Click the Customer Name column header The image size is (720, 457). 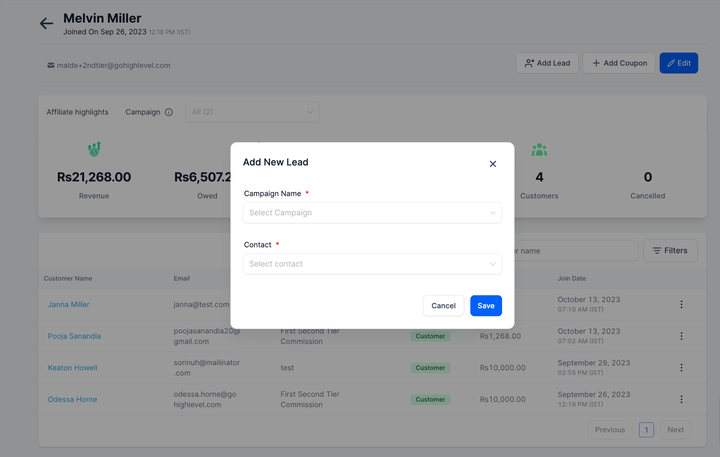[68, 278]
